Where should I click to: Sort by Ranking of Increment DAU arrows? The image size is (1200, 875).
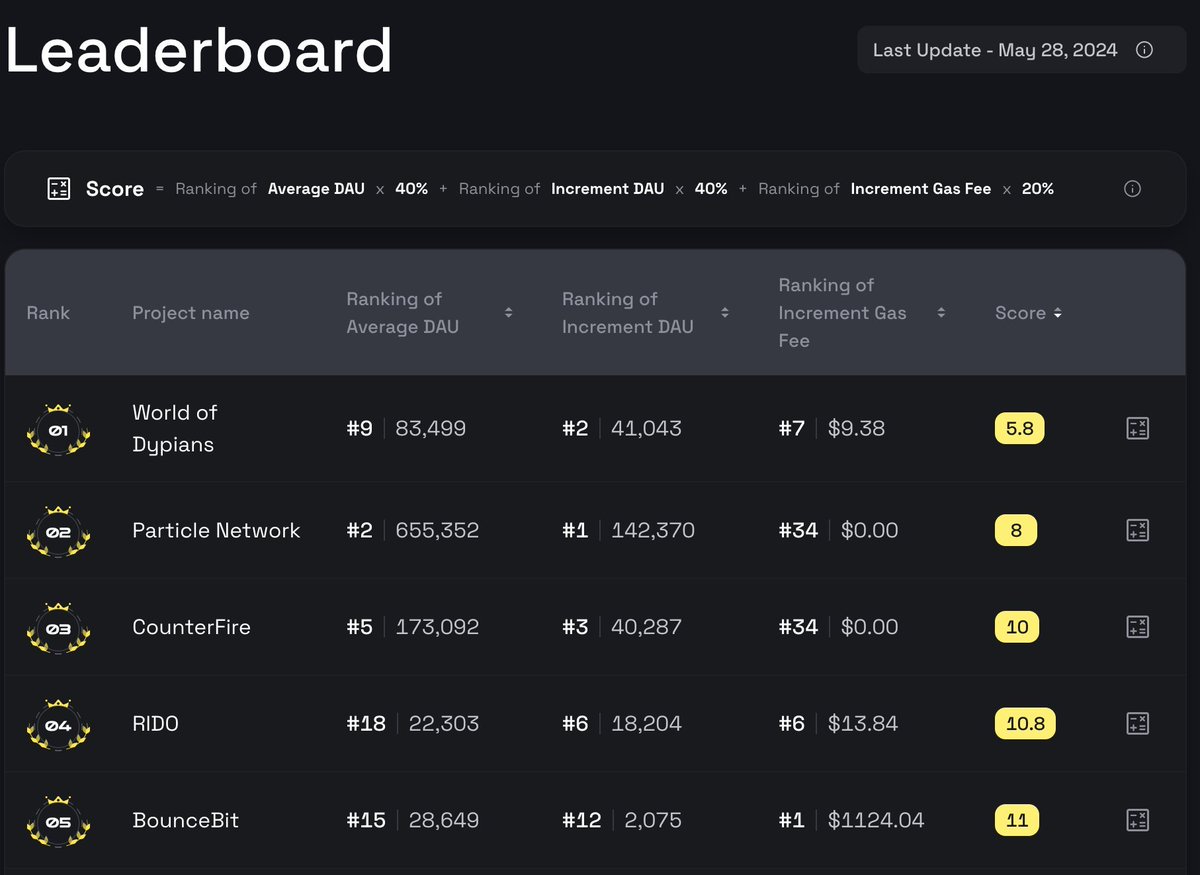[724, 313]
